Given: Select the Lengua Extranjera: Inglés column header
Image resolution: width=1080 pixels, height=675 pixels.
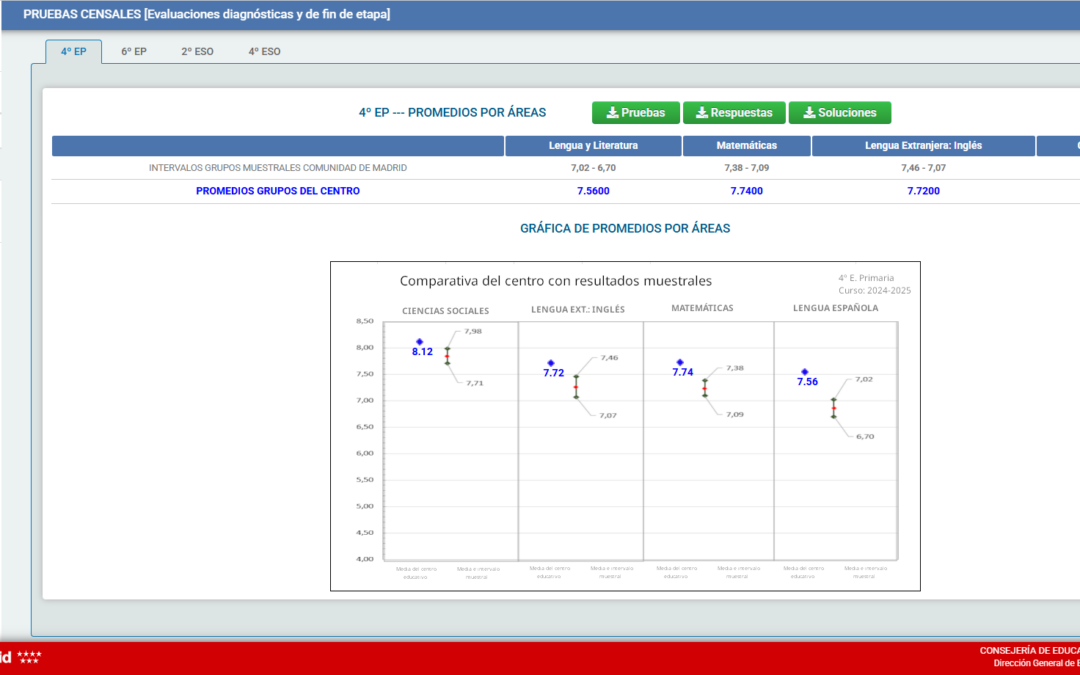Looking at the screenshot, I should pyautogui.click(x=923, y=146).
